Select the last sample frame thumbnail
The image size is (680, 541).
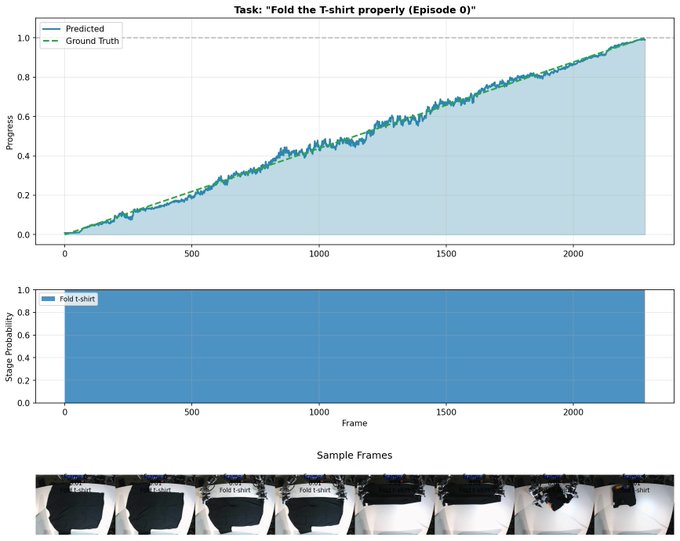point(633,504)
